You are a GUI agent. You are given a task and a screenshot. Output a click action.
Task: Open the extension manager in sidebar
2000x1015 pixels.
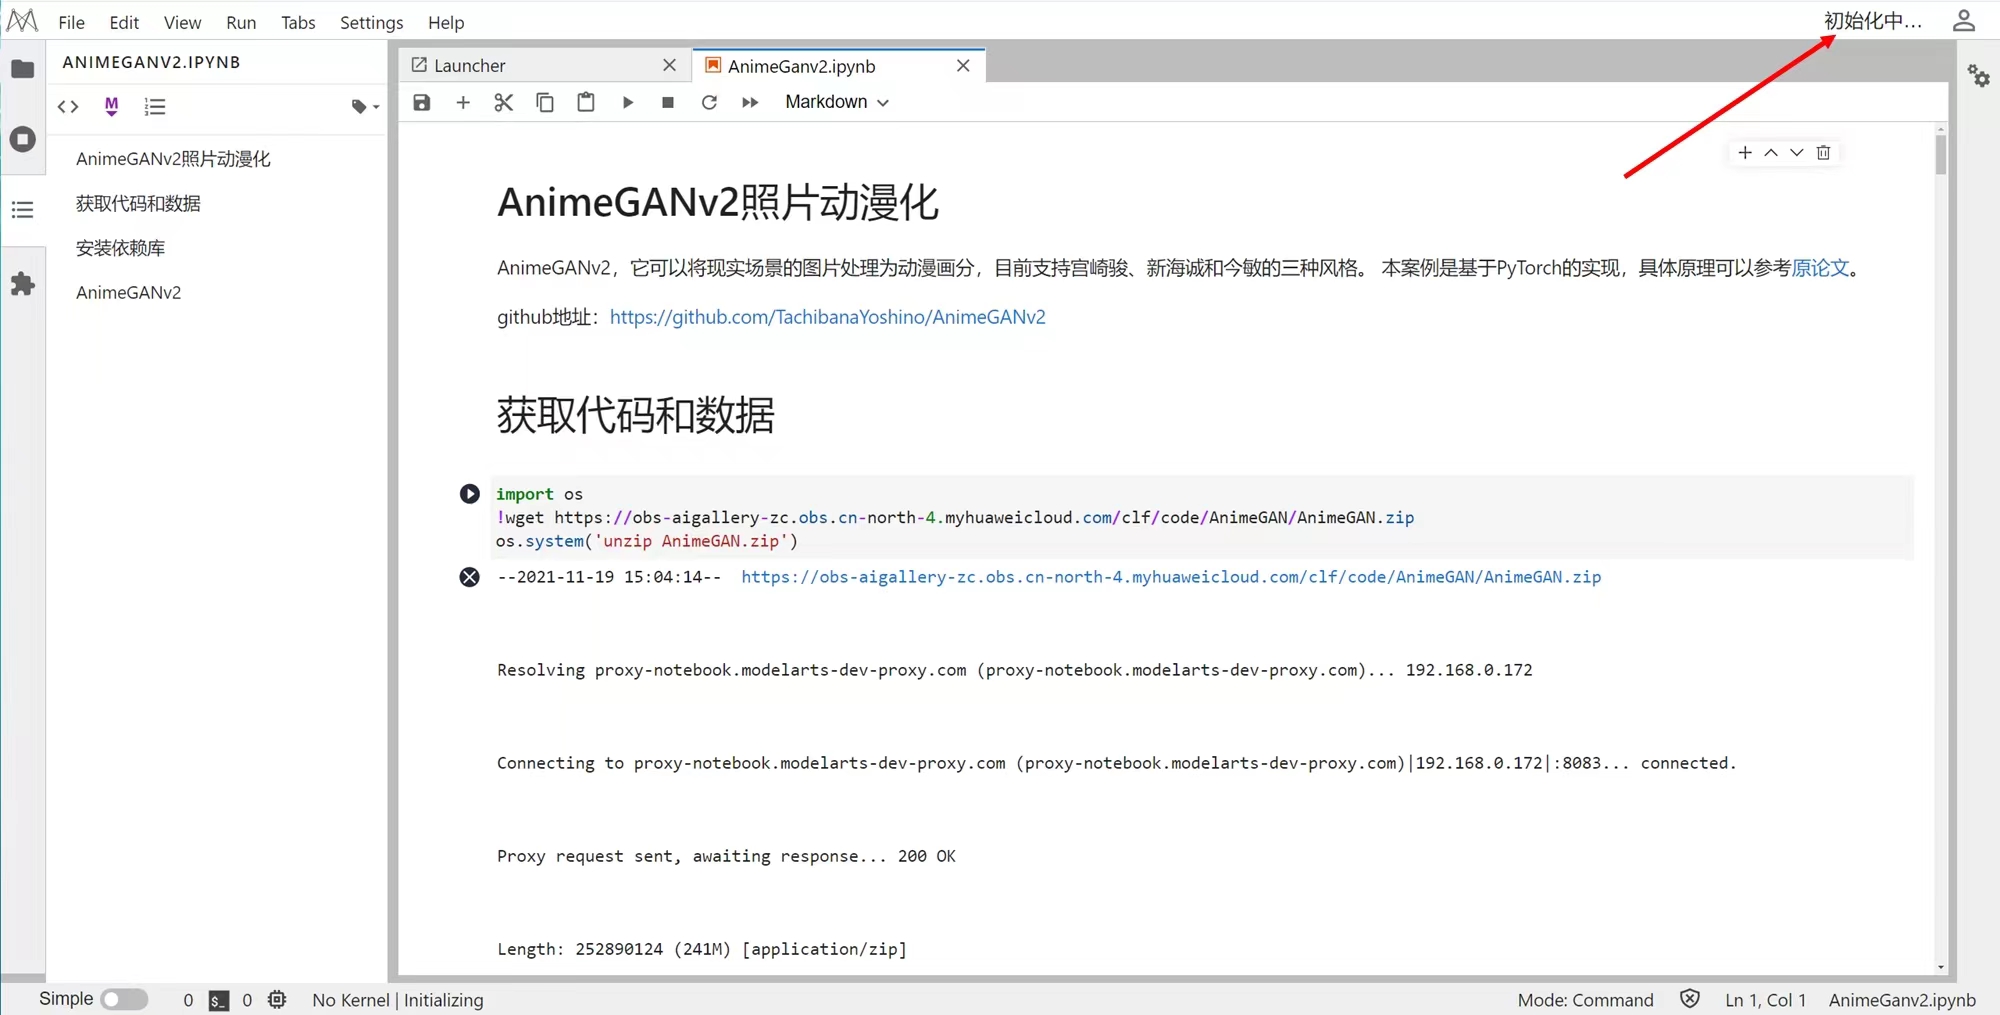point(24,284)
